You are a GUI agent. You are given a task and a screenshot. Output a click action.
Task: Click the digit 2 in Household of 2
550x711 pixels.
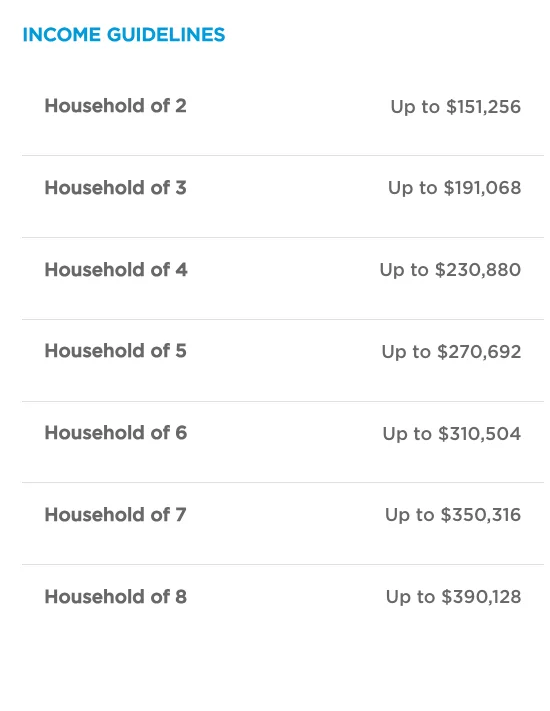pos(181,106)
